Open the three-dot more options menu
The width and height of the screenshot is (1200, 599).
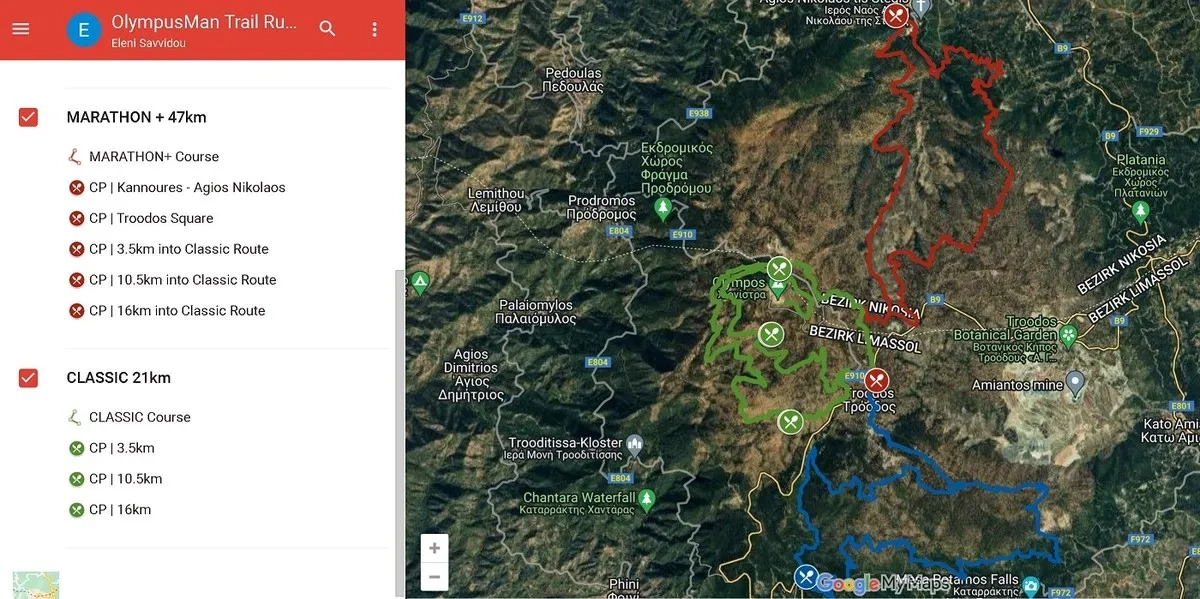pyautogui.click(x=375, y=29)
